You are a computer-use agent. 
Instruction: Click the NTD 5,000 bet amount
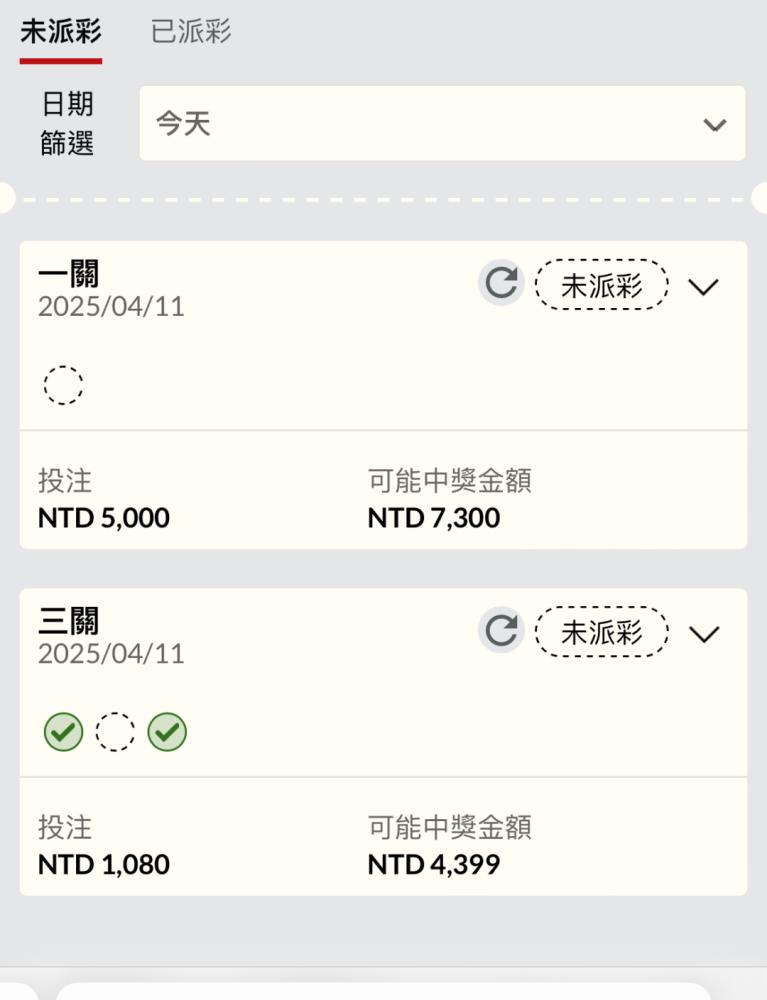click(x=104, y=518)
